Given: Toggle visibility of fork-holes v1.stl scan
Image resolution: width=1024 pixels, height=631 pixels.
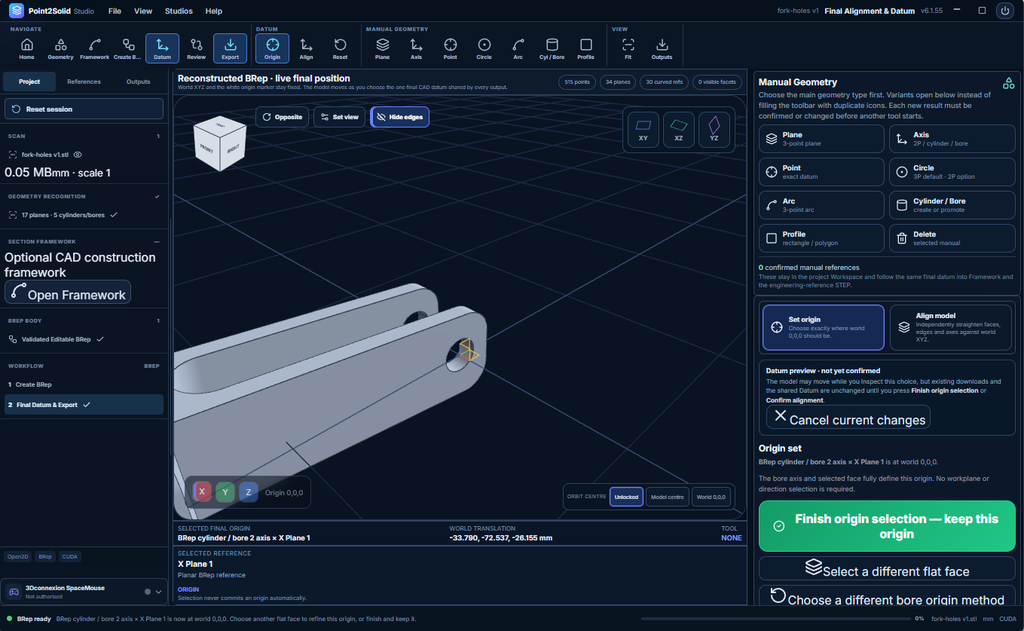Looking at the screenshot, I should click(78, 155).
